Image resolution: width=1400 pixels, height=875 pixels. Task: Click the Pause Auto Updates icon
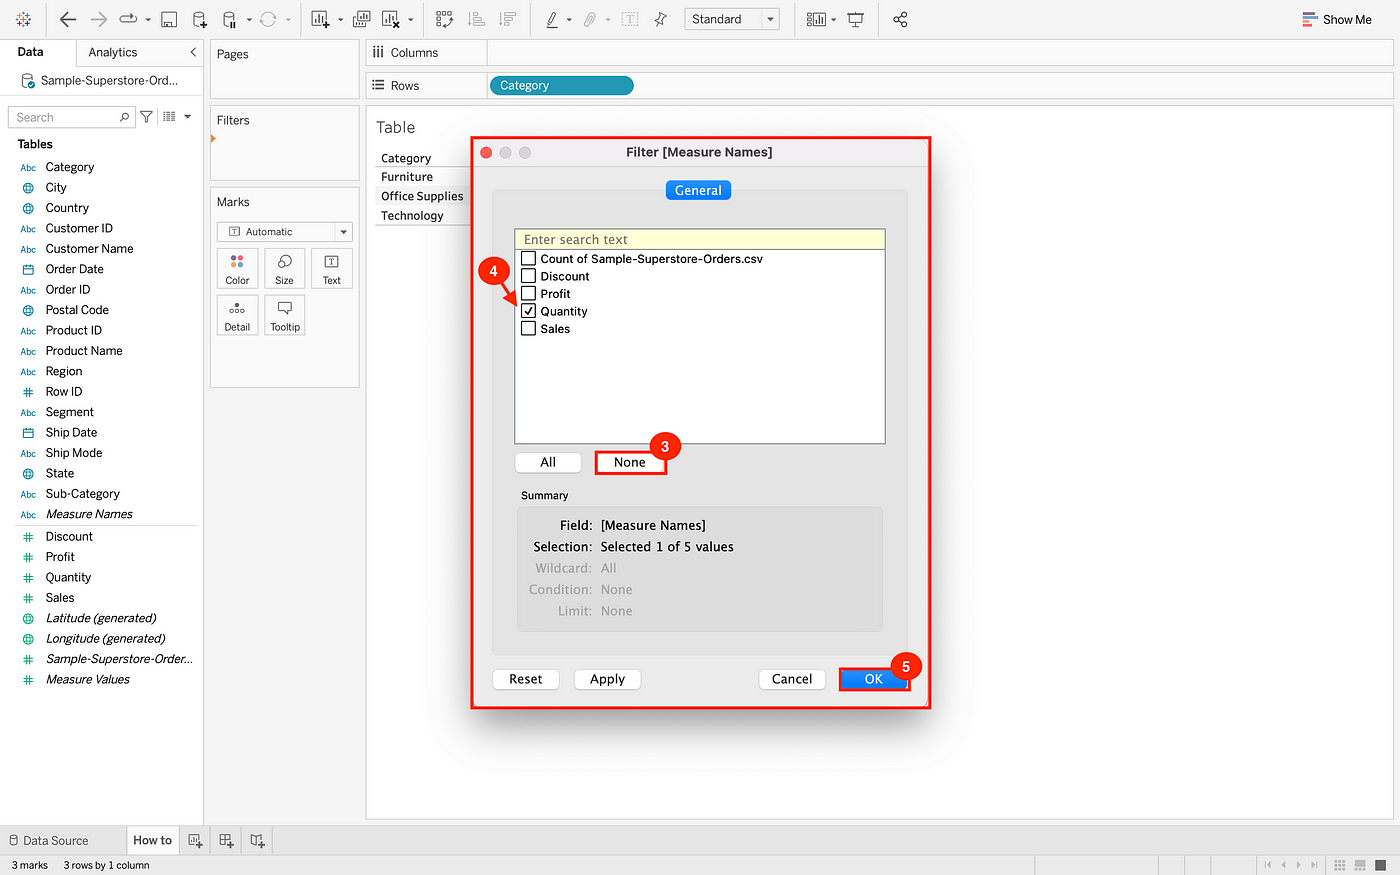tap(229, 19)
